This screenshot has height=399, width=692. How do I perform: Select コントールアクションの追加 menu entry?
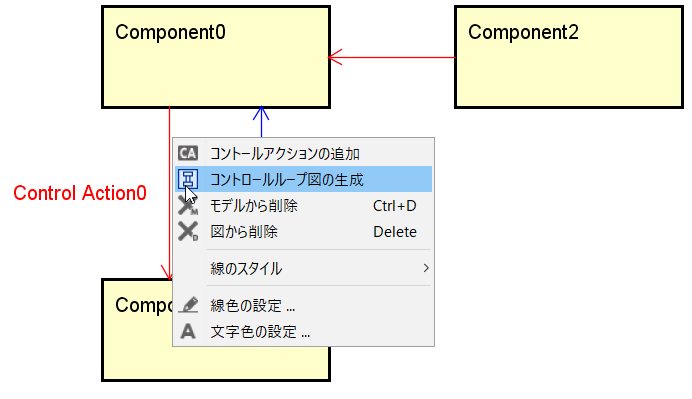click(303, 154)
